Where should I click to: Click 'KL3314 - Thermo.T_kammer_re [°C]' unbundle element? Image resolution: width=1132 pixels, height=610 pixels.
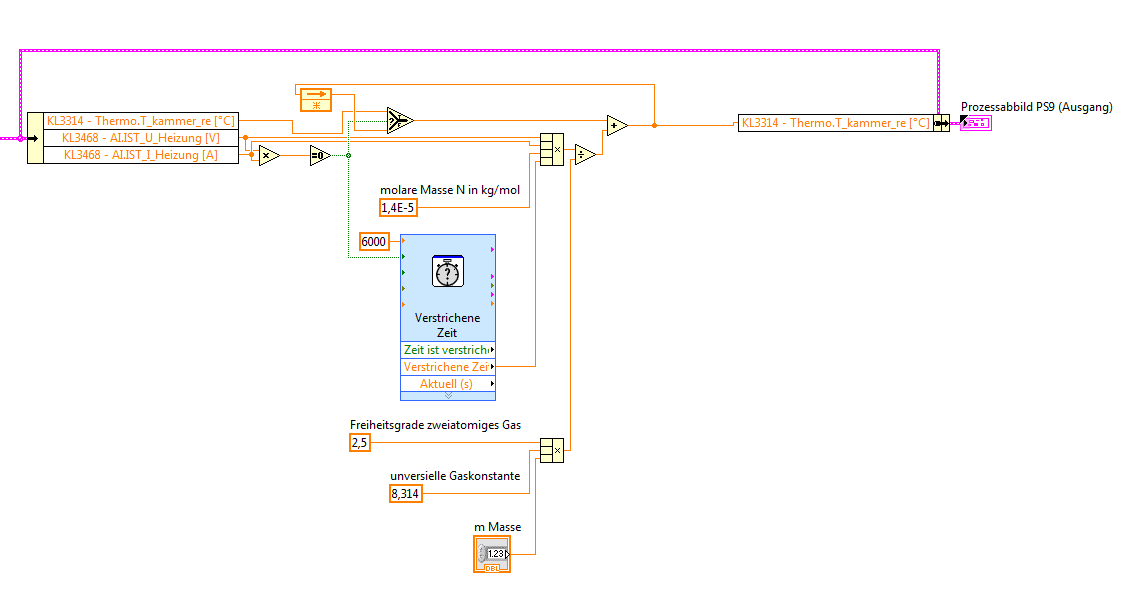(141, 121)
